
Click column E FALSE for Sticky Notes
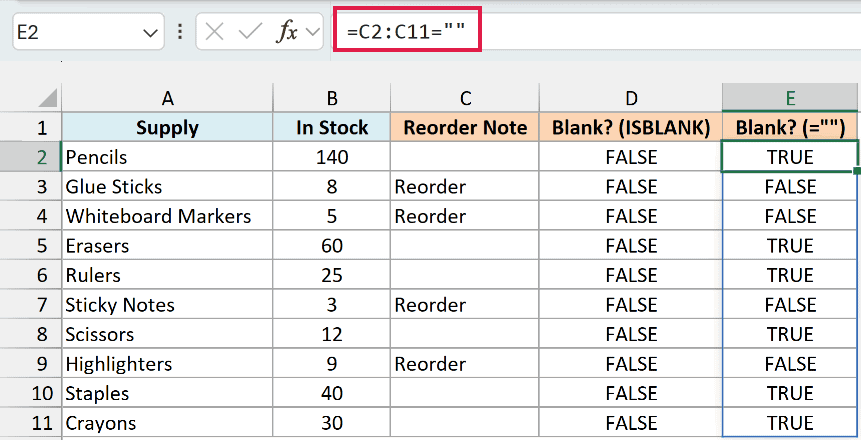(x=790, y=305)
